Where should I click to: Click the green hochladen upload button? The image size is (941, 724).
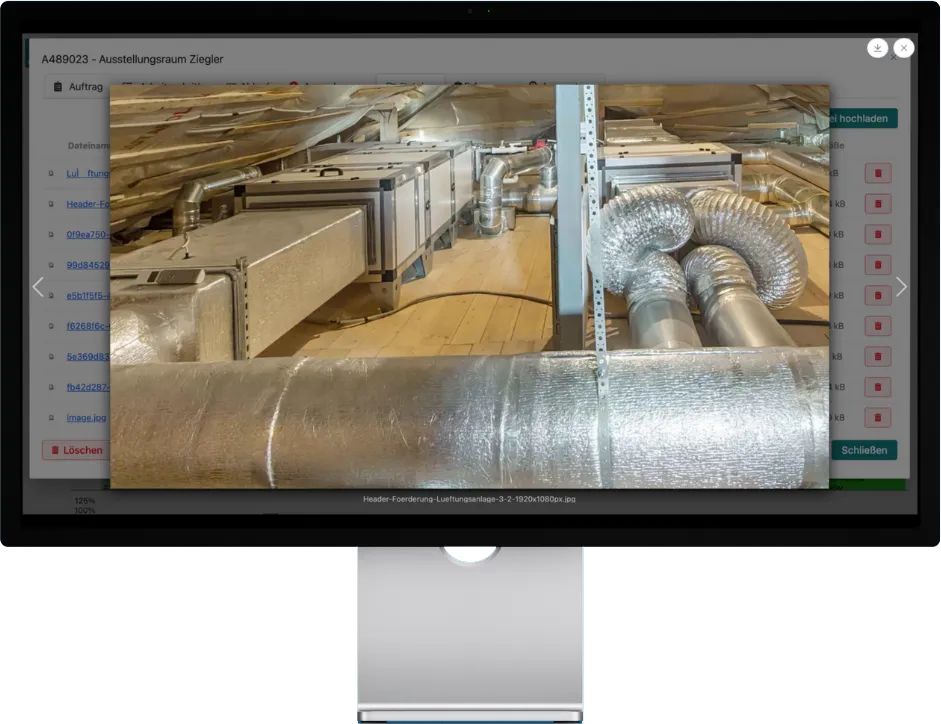pyautogui.click(x=863, y=118)
